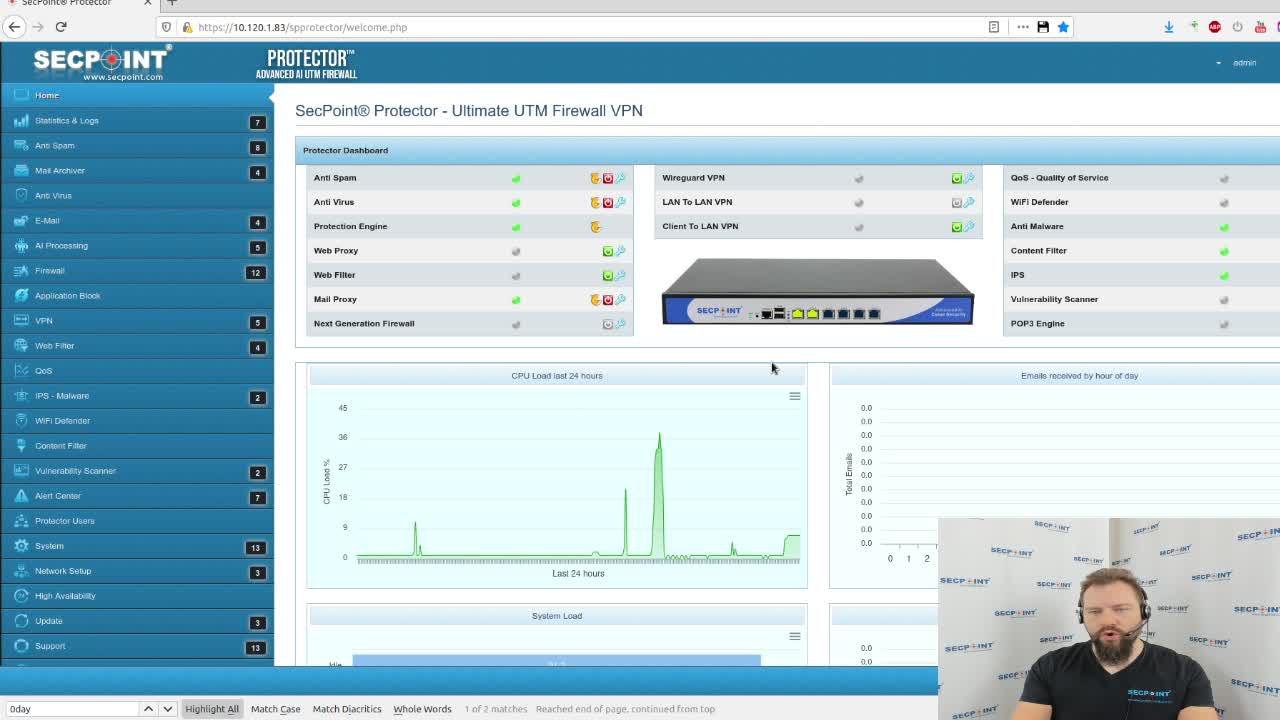Open the admin user dropdown
This screenshot has height=720, width=1280.
pyautogui.click(x=1237, y=63)
